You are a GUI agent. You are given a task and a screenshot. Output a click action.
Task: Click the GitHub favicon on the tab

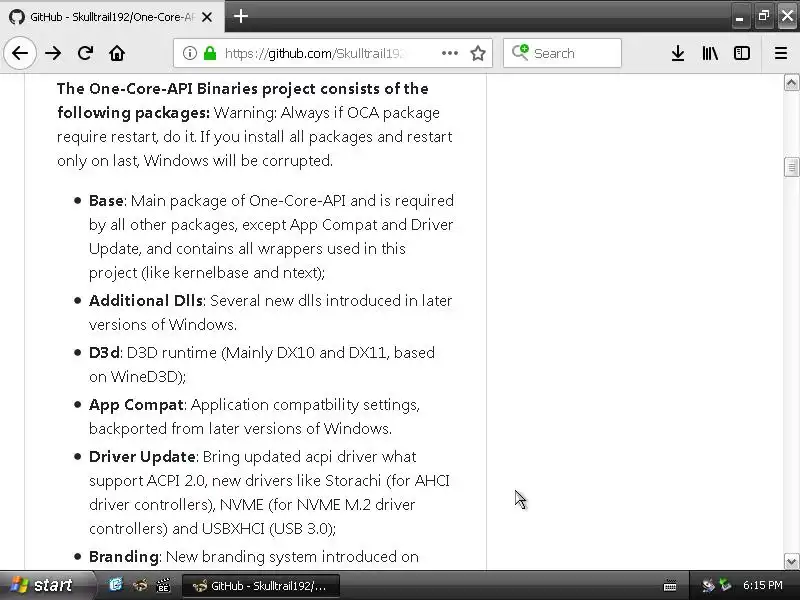[17, 17]
